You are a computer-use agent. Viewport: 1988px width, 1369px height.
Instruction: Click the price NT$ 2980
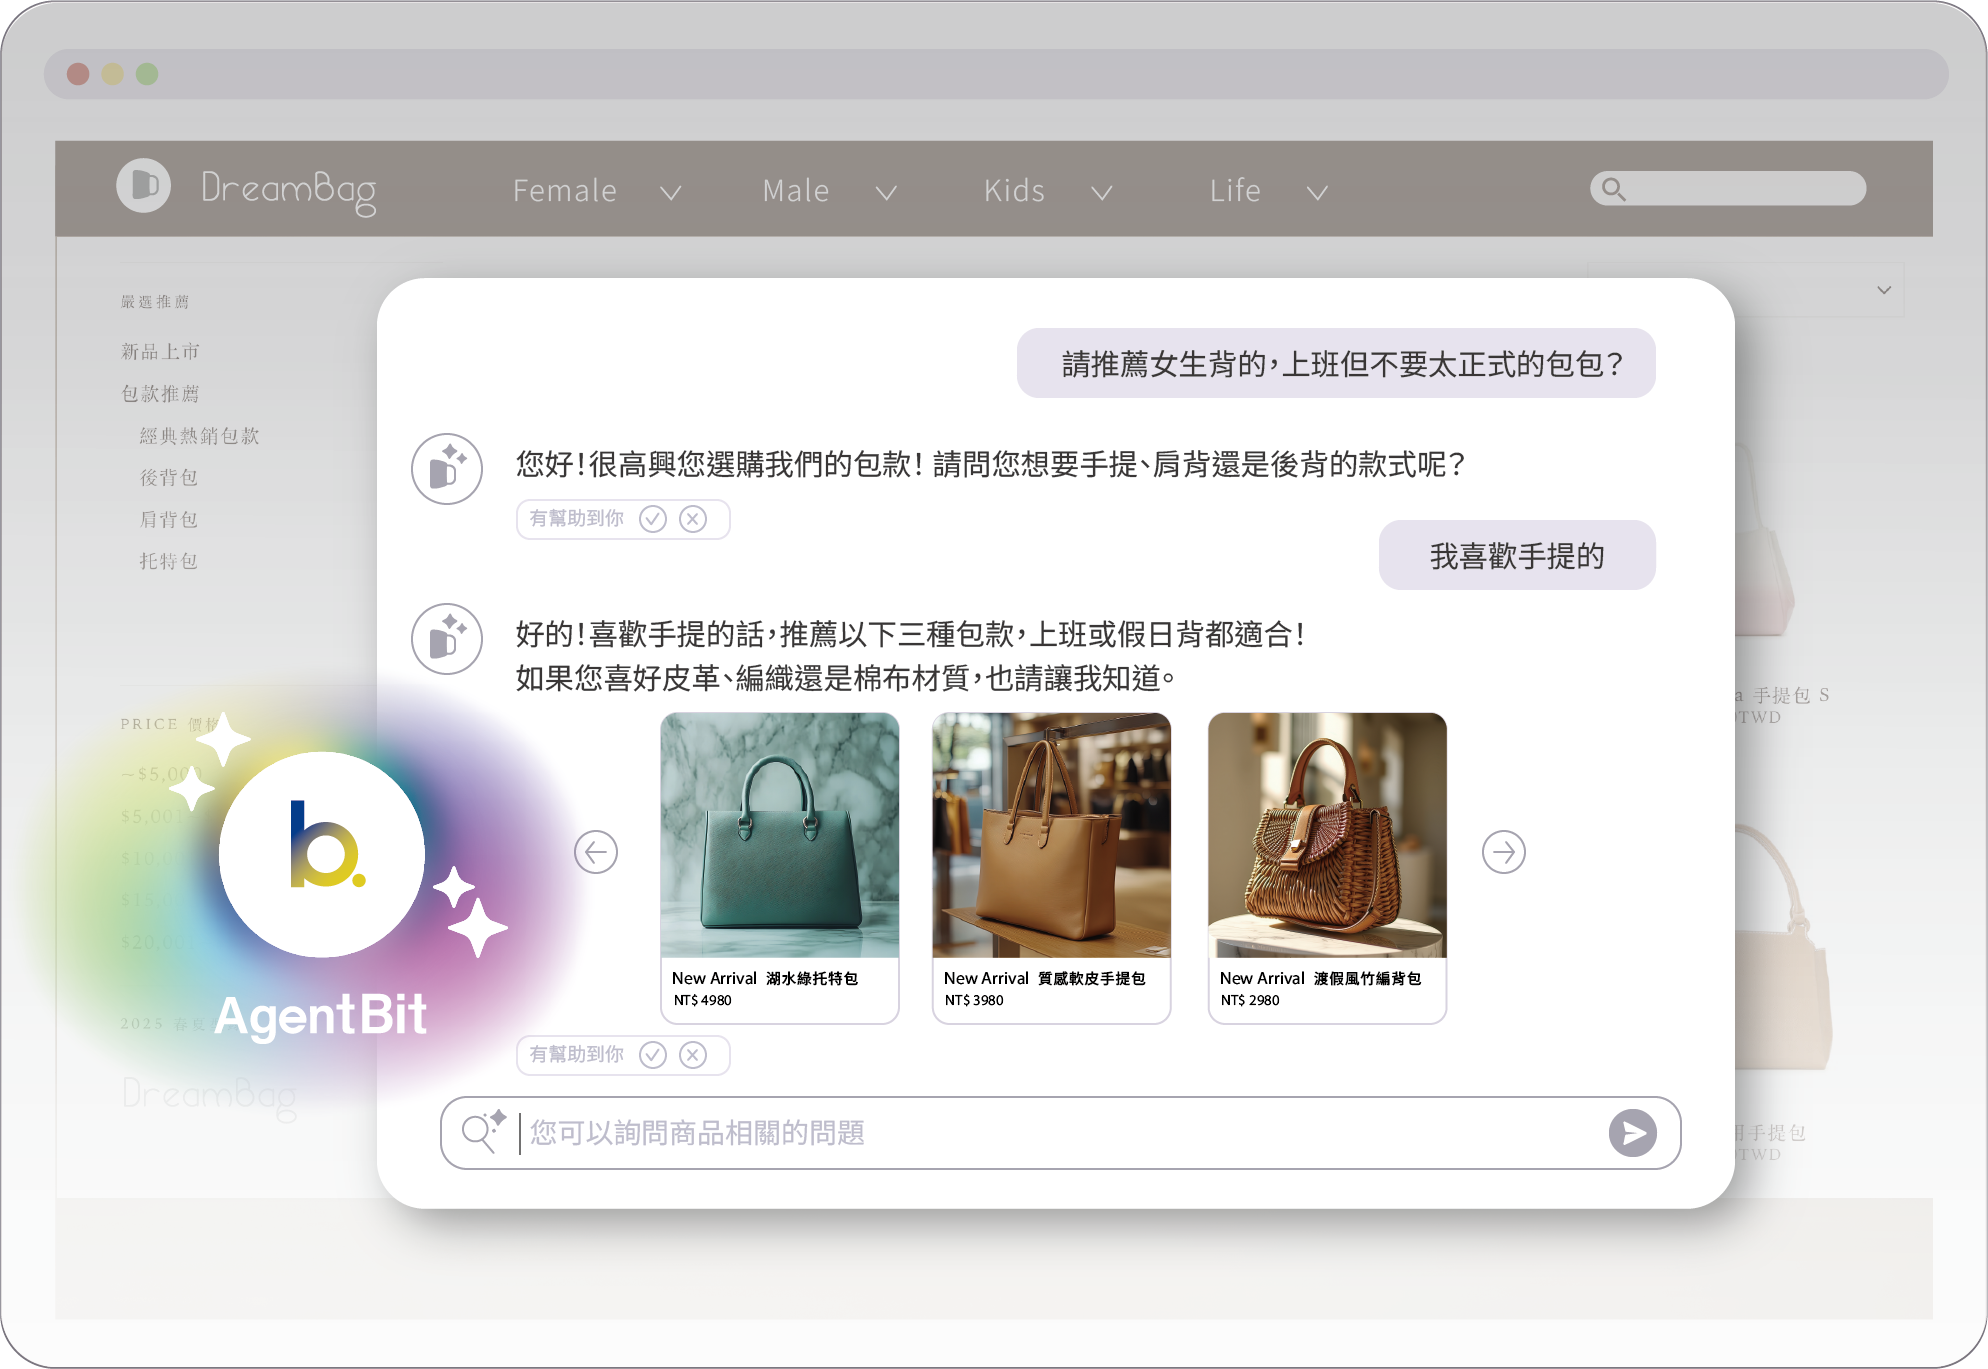tap(1250, 1000)
